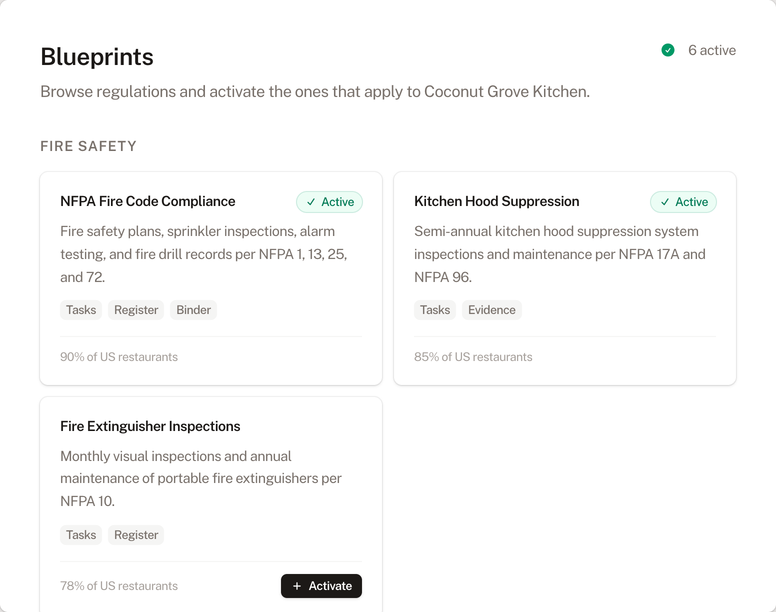Toggle Active status on Kitchen Hood Suppression
The image size is (776, 612).
click(683, 202)
